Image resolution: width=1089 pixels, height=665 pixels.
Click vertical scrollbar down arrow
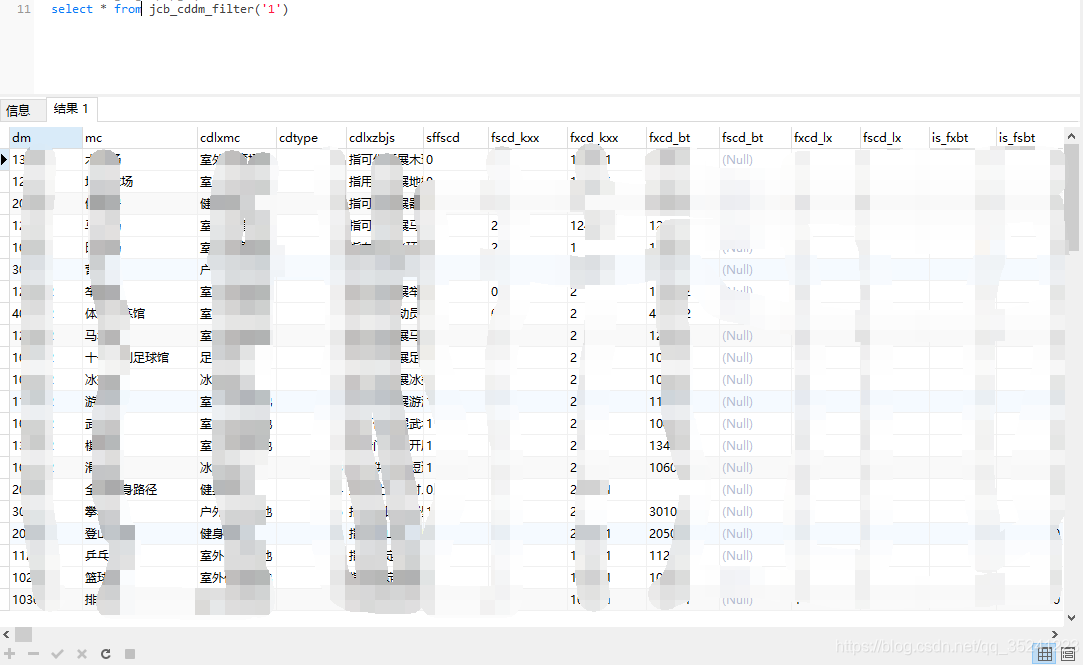tap(1071, 617)
